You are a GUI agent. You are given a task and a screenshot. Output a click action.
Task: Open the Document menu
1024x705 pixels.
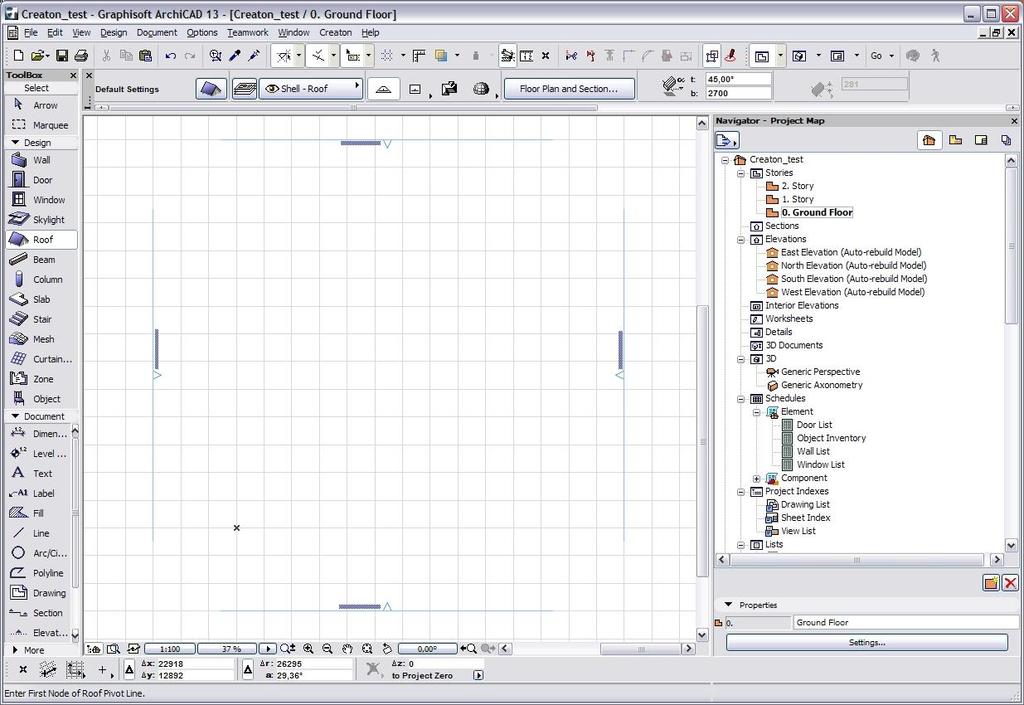pos(157,33)
